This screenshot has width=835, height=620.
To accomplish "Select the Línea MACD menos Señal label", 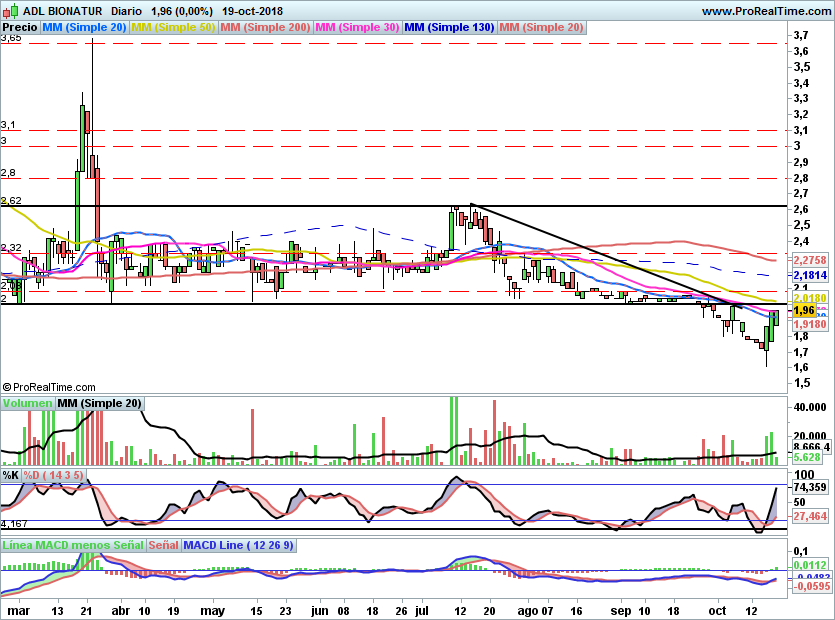I will [73, 545].
